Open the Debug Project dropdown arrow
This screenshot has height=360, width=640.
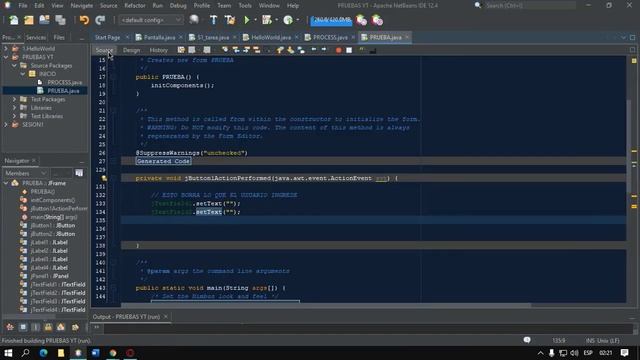[276, 20]
